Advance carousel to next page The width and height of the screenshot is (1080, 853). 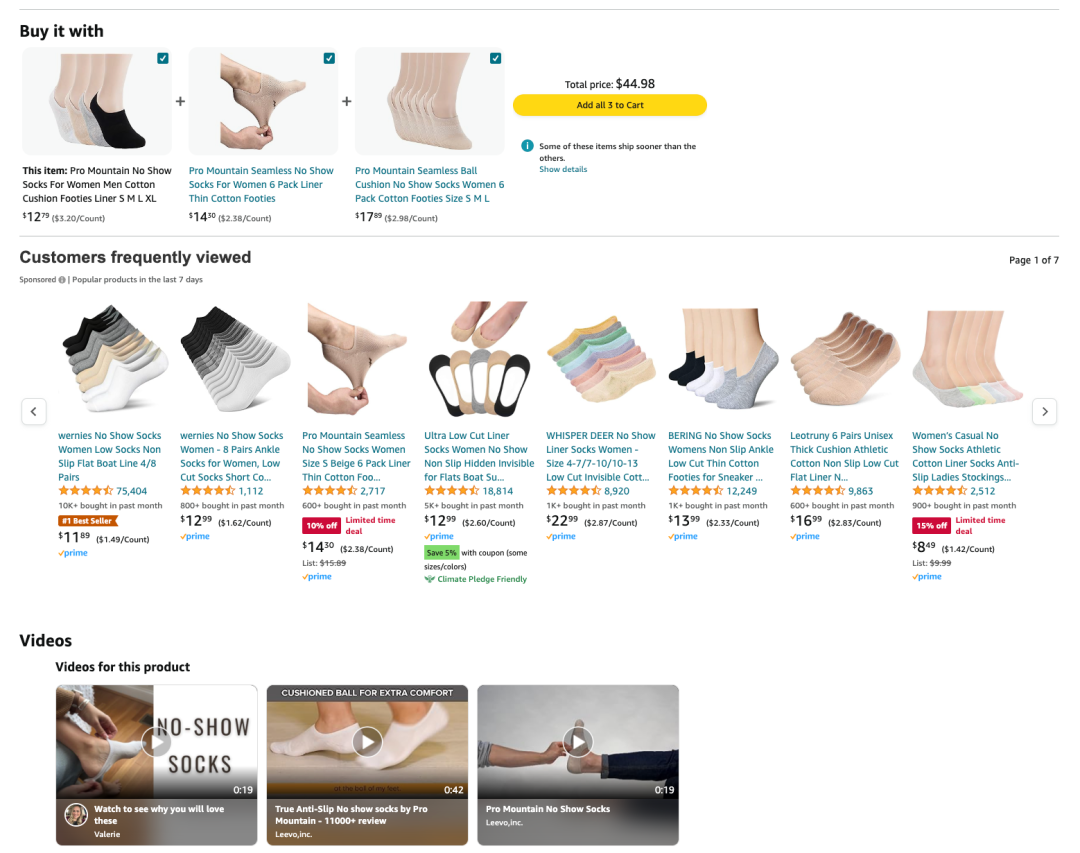1044,411
